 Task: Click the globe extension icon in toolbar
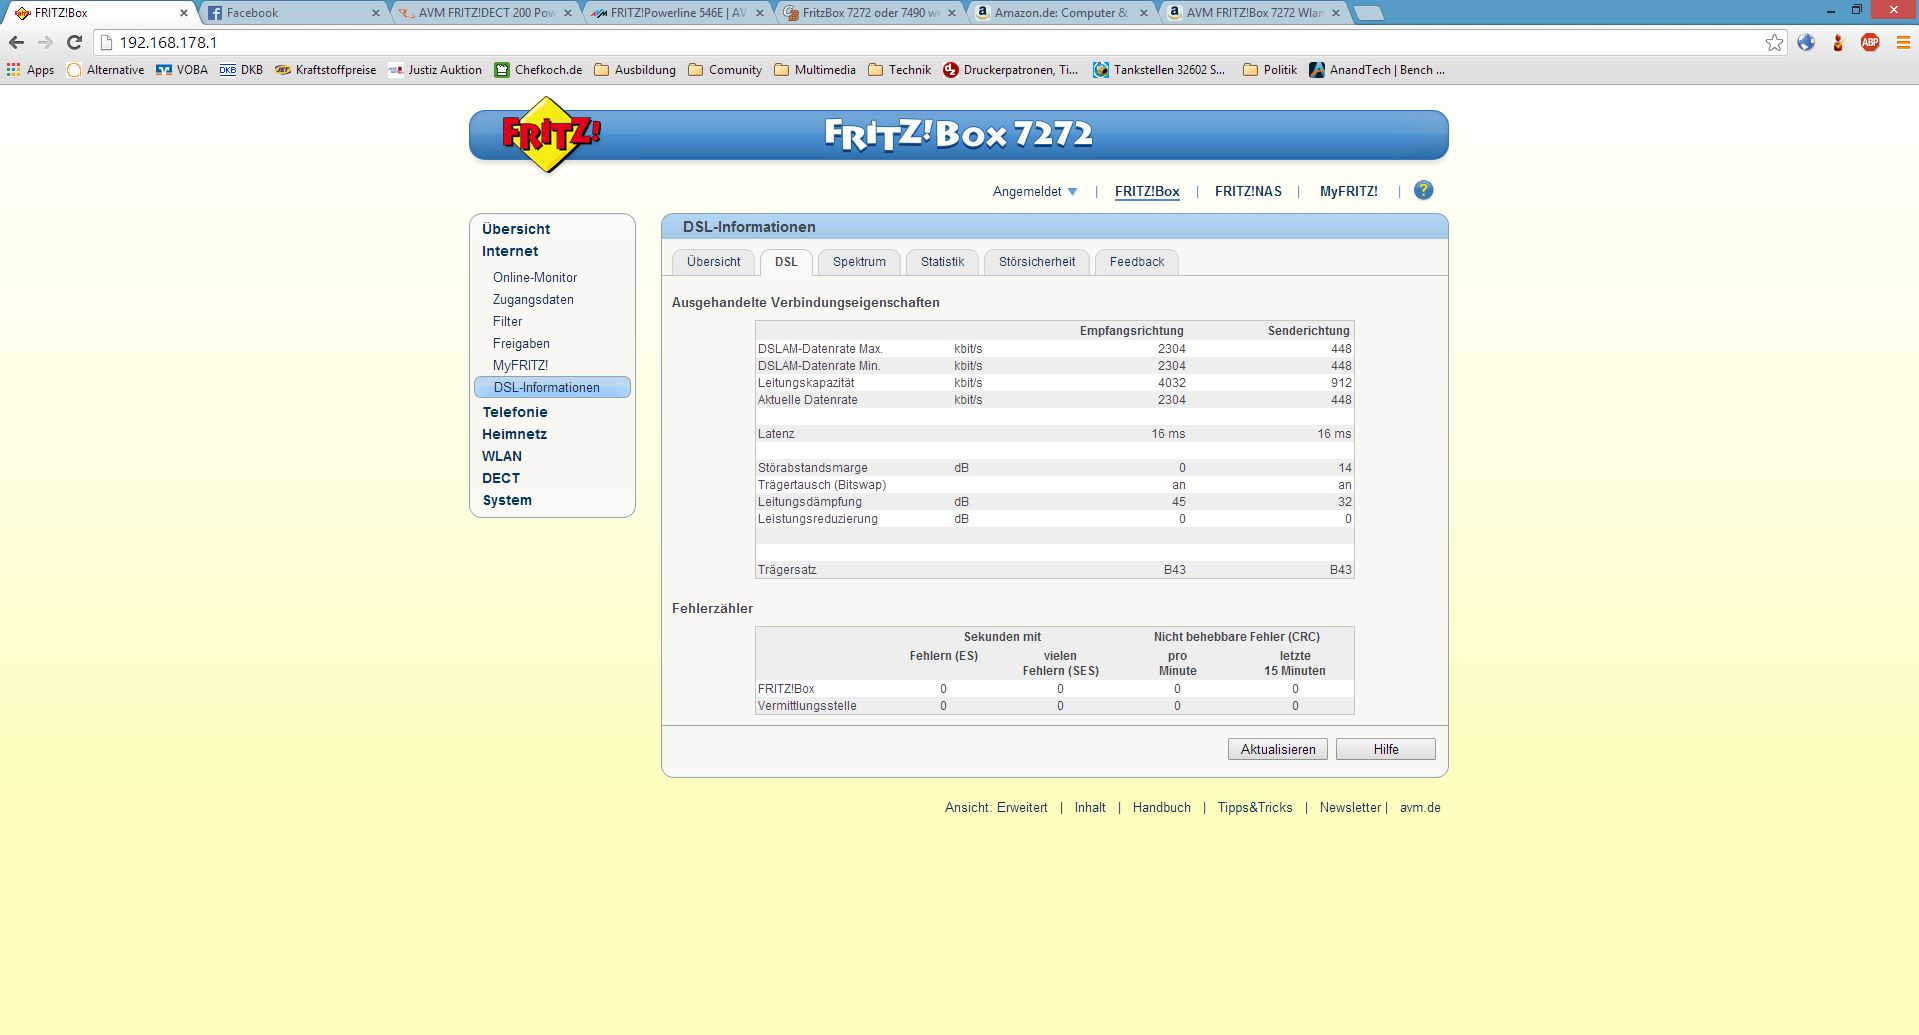[x=1806, y=42]
